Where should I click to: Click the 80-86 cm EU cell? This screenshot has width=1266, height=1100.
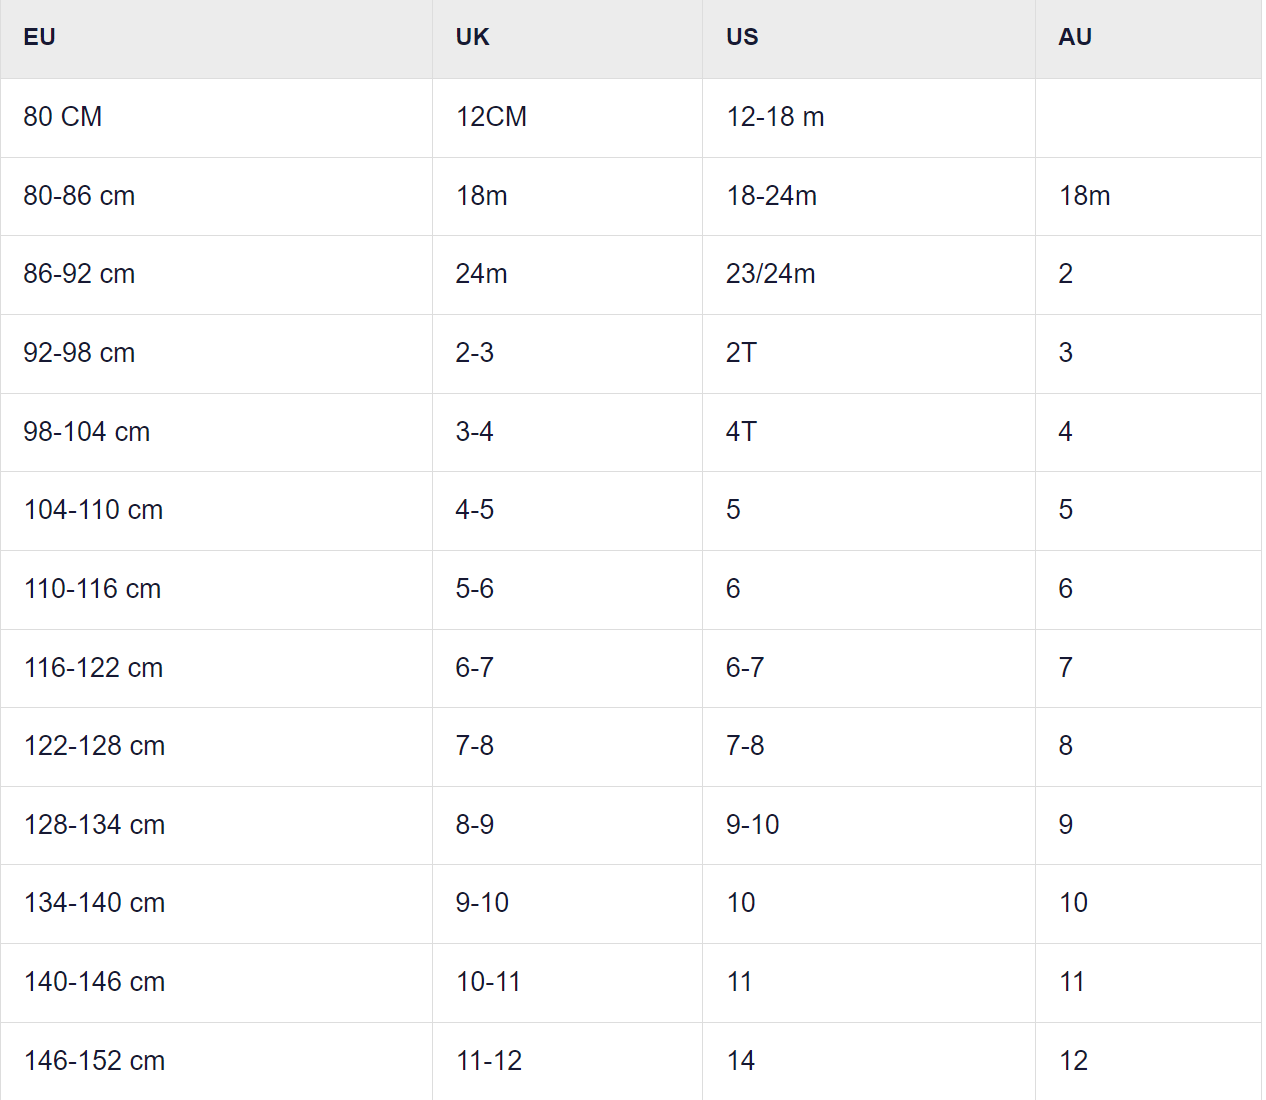pos(79,196)
